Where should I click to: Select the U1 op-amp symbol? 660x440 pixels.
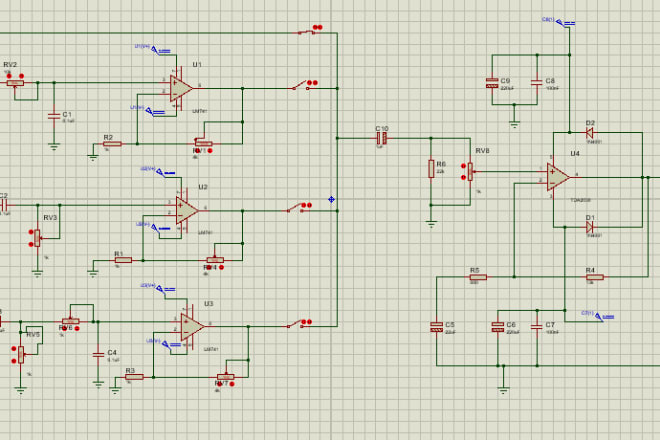[181, 88]
